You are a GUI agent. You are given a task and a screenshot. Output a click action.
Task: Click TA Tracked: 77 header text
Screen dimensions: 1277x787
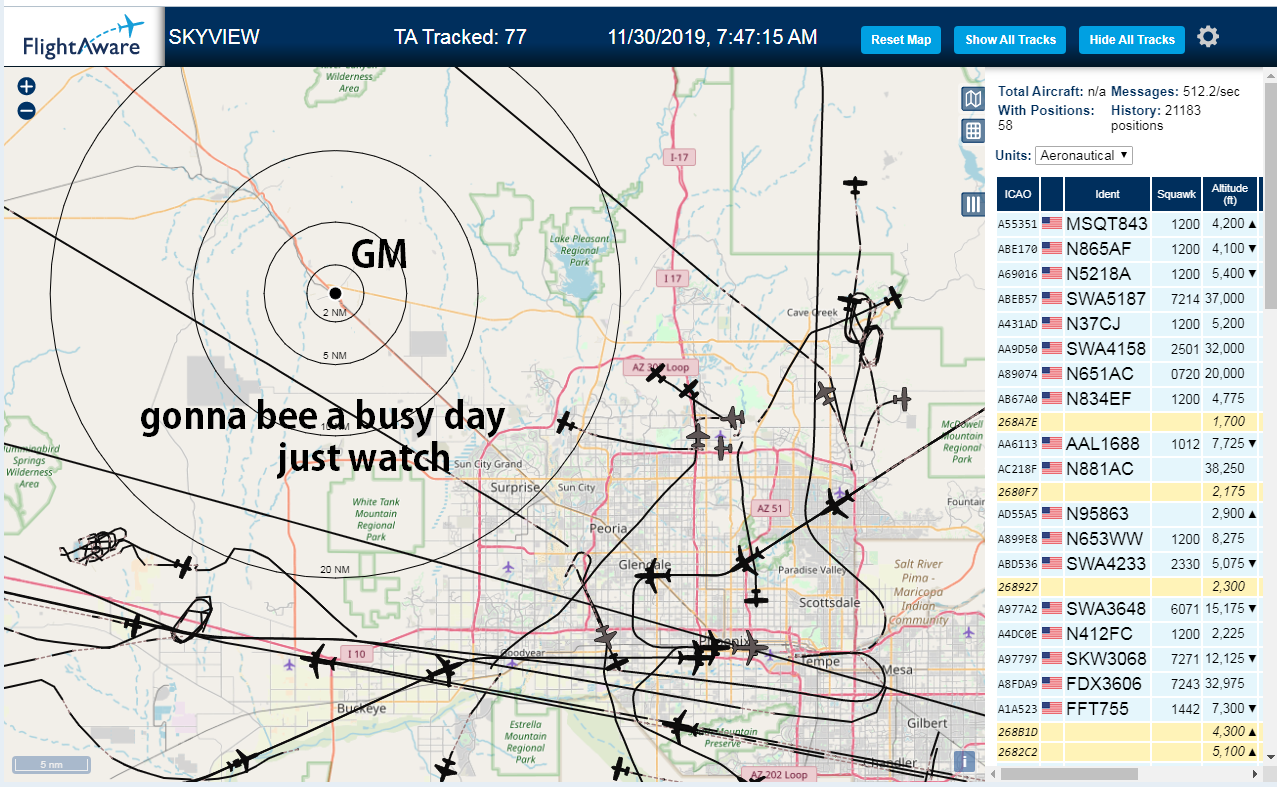coord(460,38)
